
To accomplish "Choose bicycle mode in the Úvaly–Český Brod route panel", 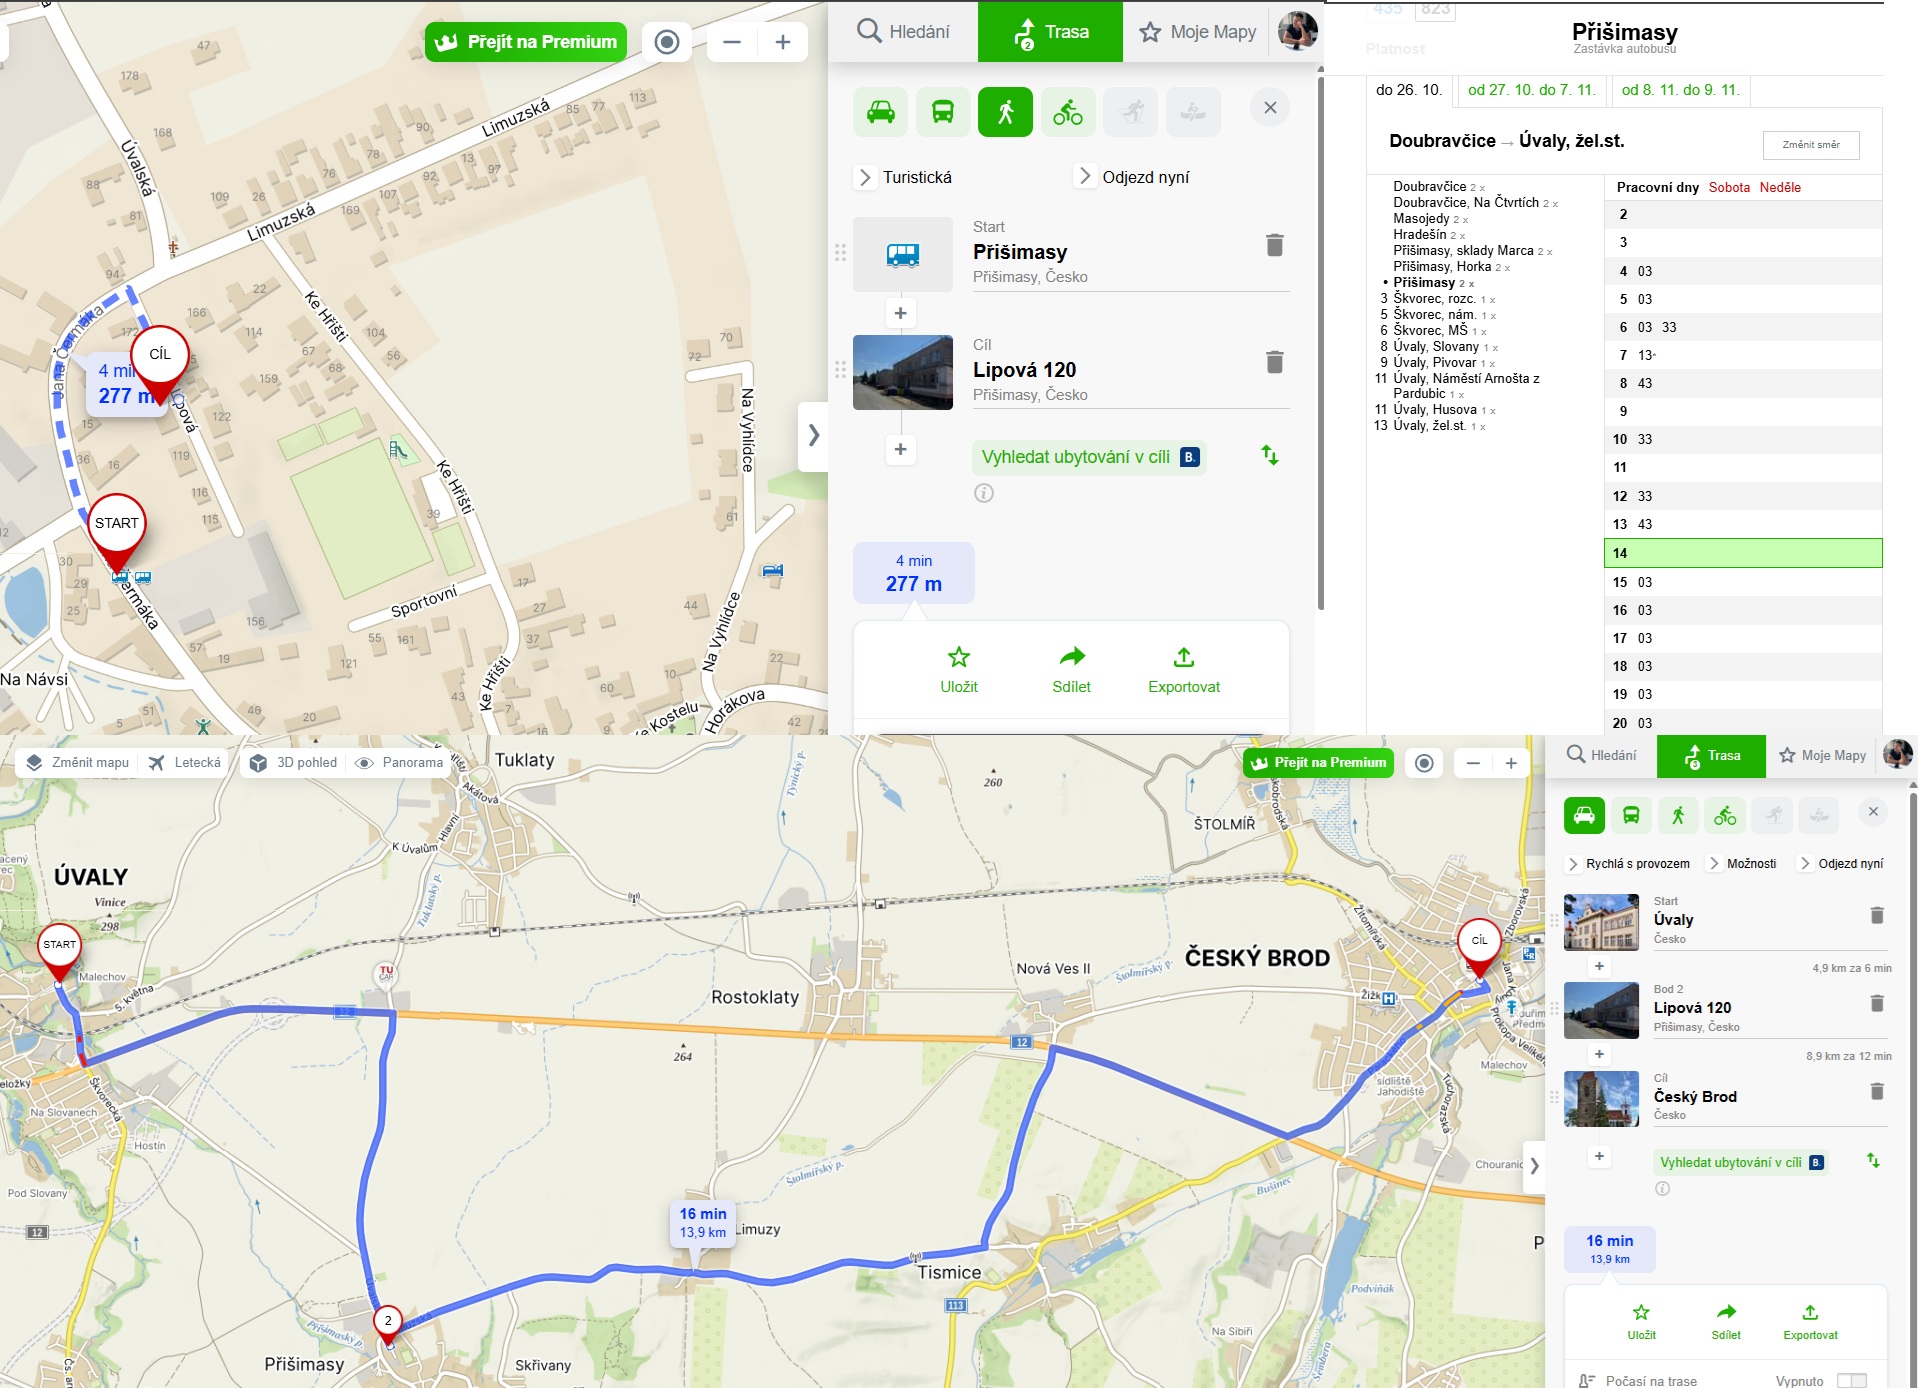I will (1725, 816).
